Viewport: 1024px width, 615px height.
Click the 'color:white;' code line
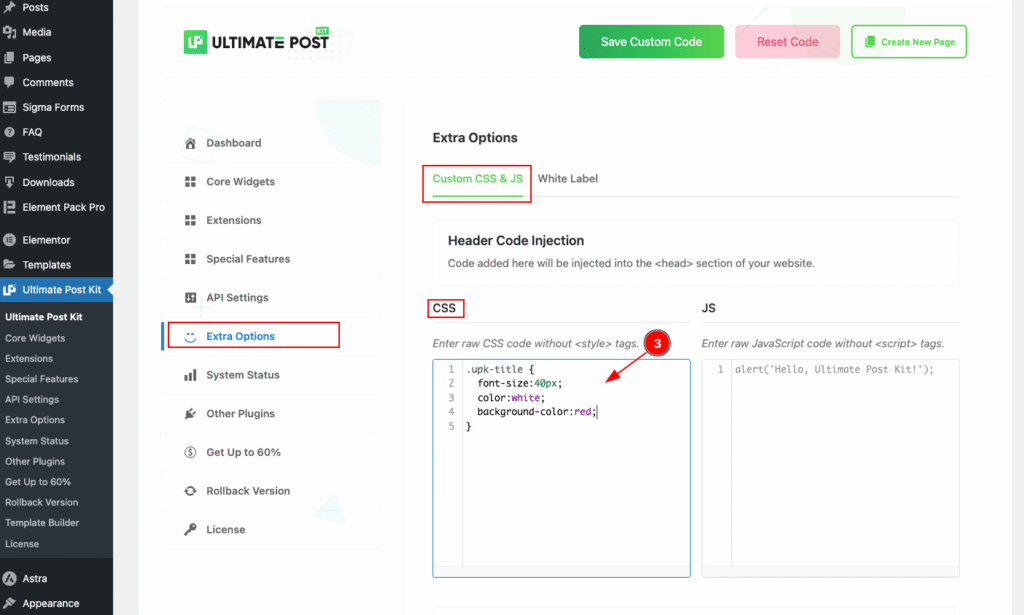point(511,398)
